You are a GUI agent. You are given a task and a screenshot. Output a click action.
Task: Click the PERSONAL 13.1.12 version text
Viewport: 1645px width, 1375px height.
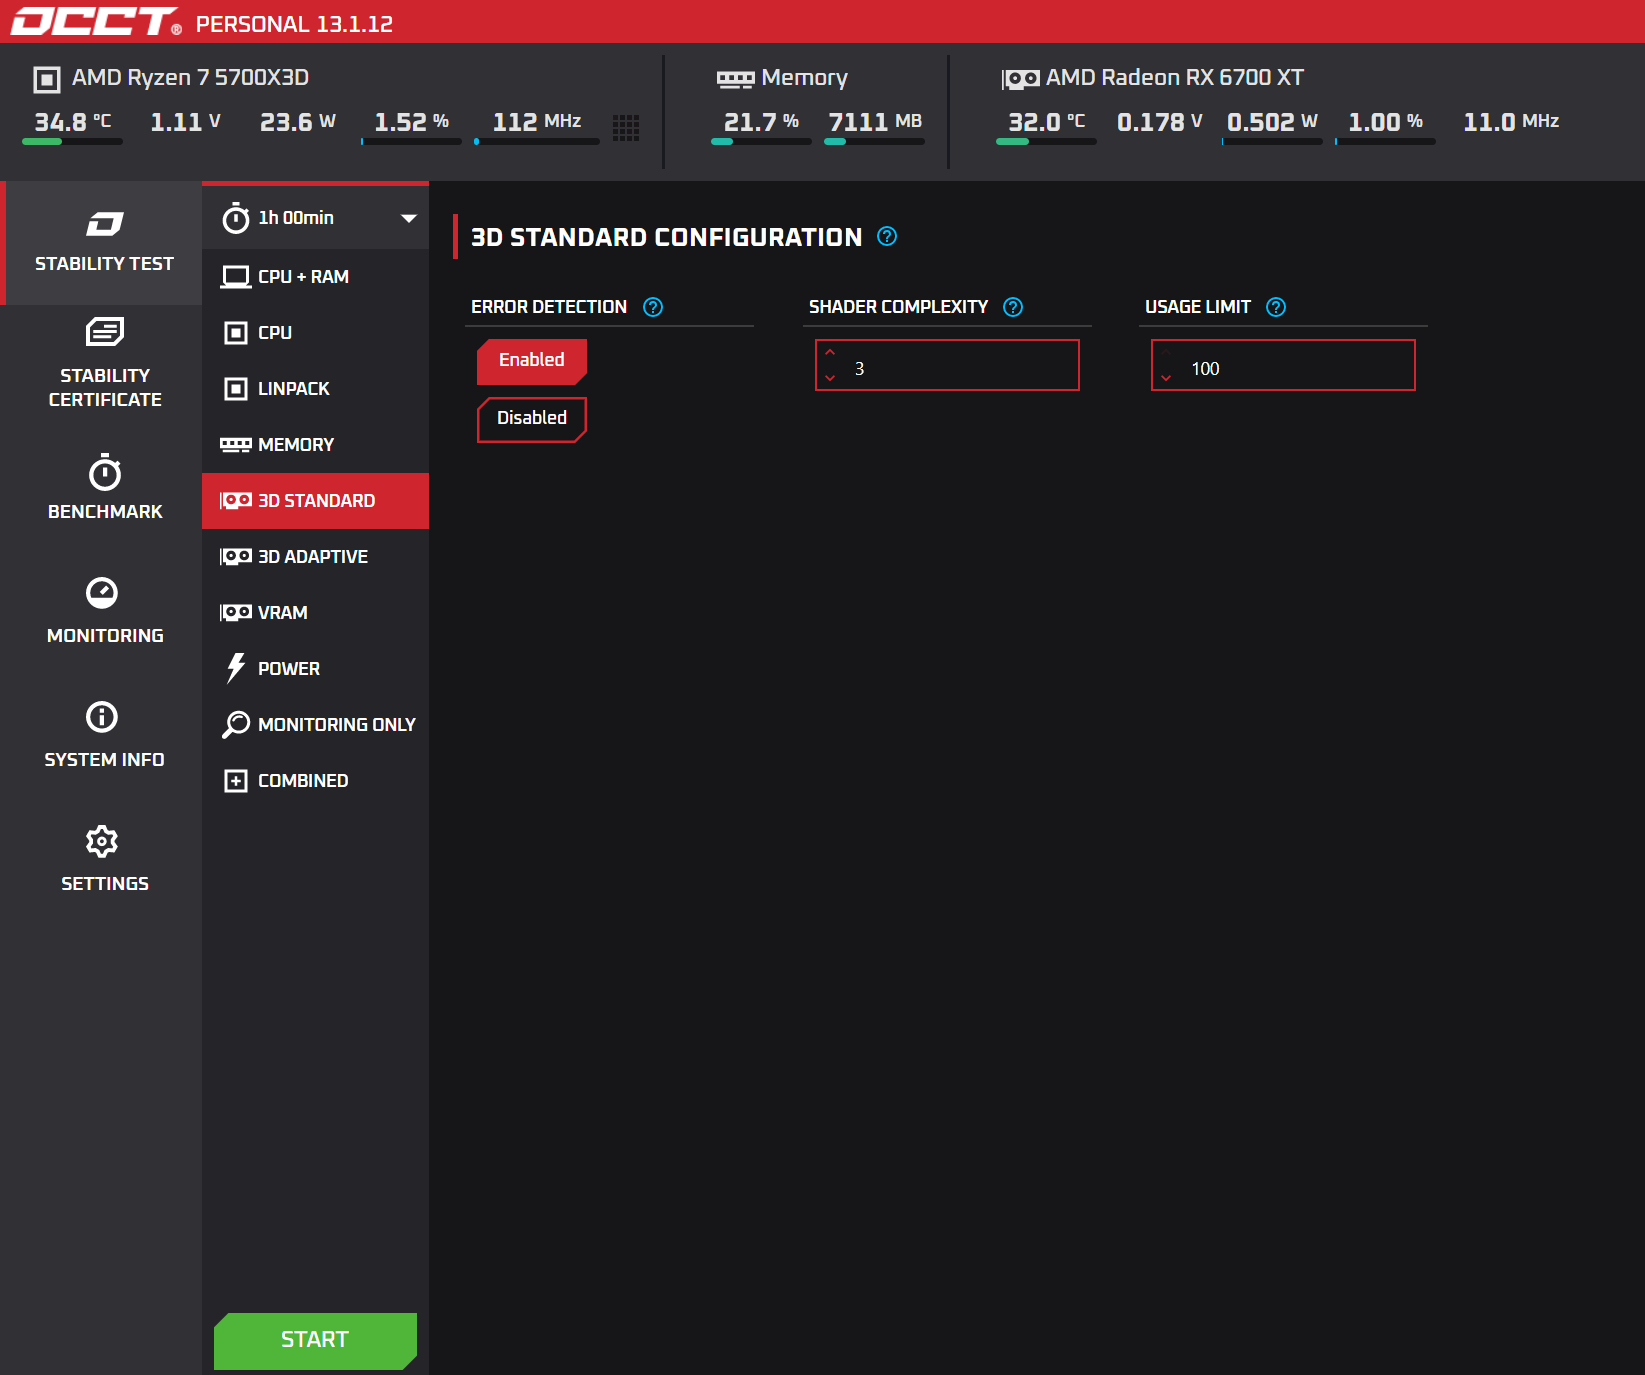pos(294,24)
